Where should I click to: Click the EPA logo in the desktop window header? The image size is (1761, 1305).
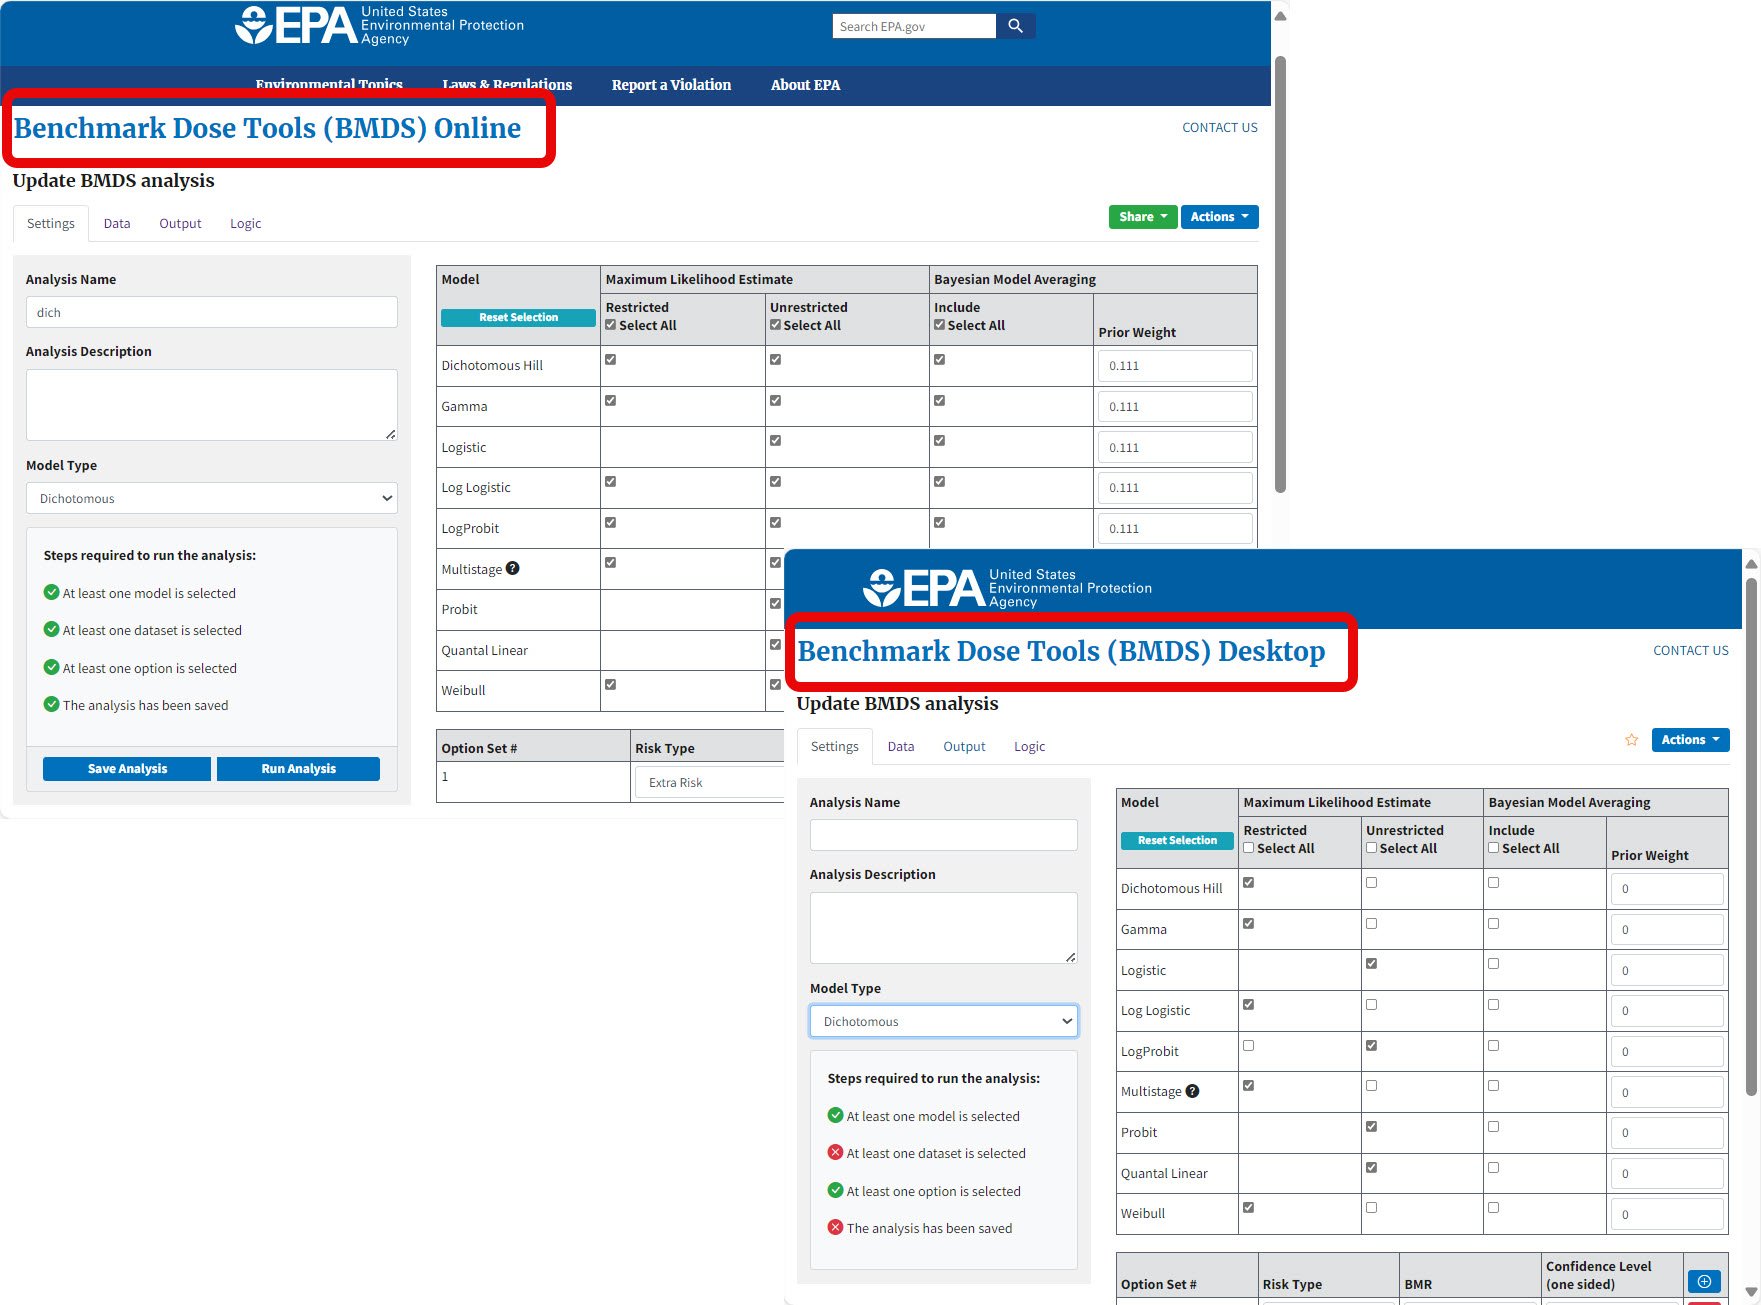point(925,588)
